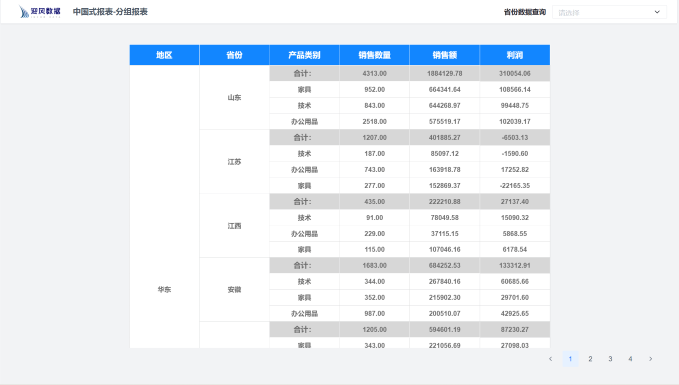The width and height of the screenshot is (679, 385).
Task: Click the page title 中国式报表-分组报表
Action: point(110,12)
